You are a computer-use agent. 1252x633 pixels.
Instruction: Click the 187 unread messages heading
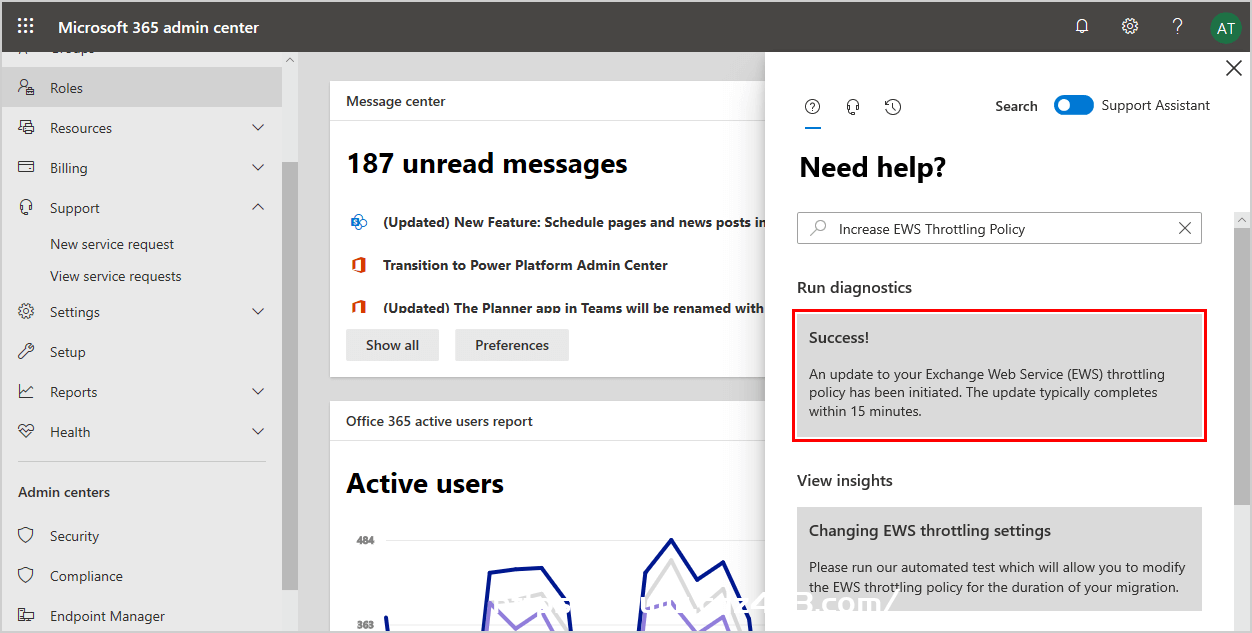click(487, 164)
